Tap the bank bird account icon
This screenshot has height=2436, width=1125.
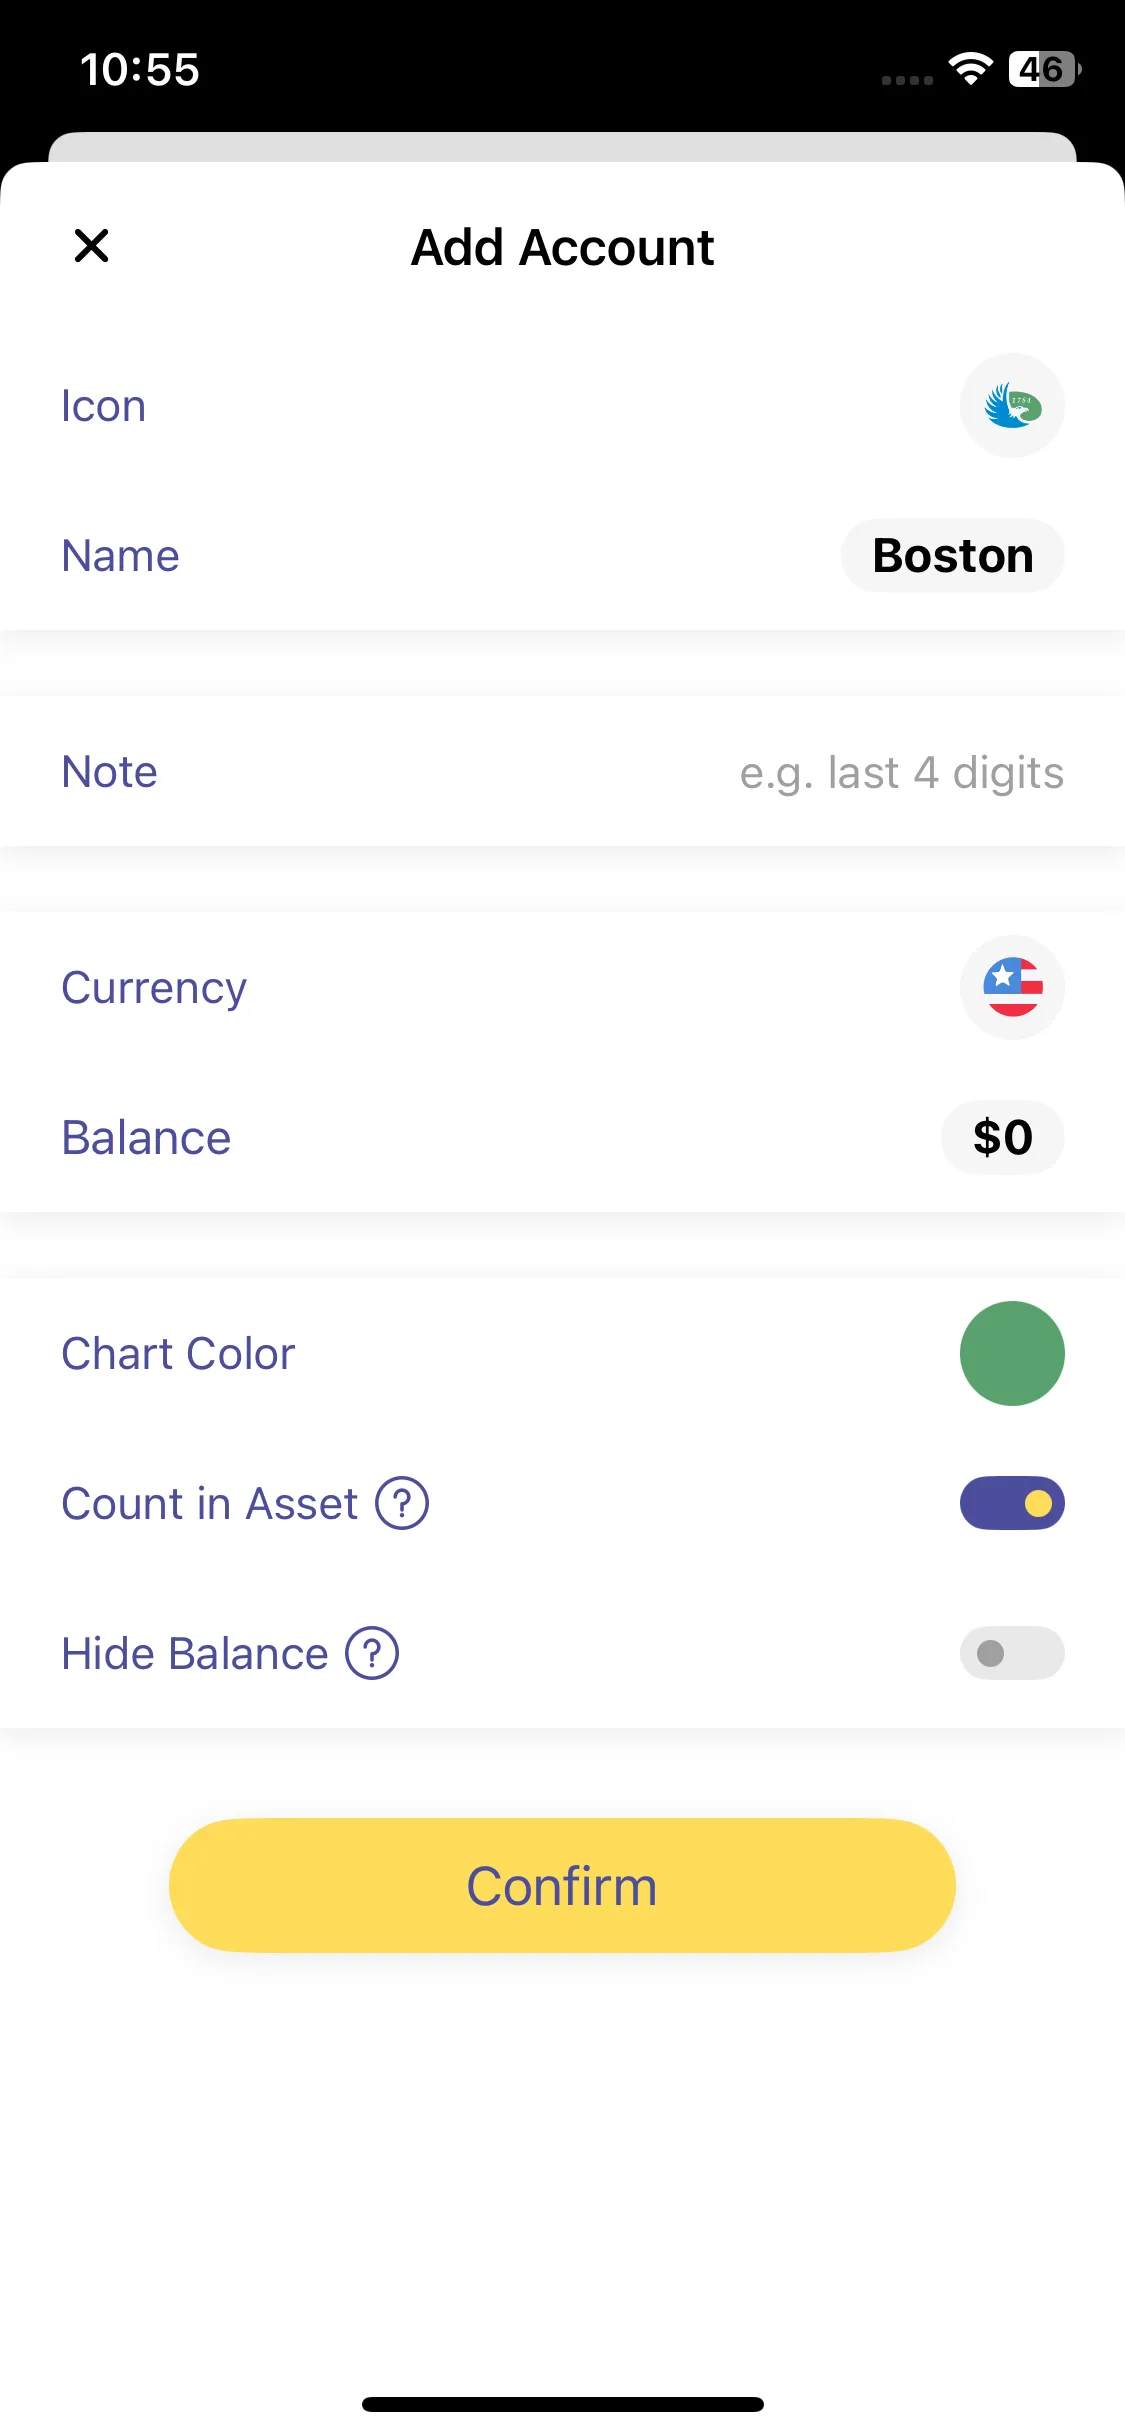coord(1012,406)
